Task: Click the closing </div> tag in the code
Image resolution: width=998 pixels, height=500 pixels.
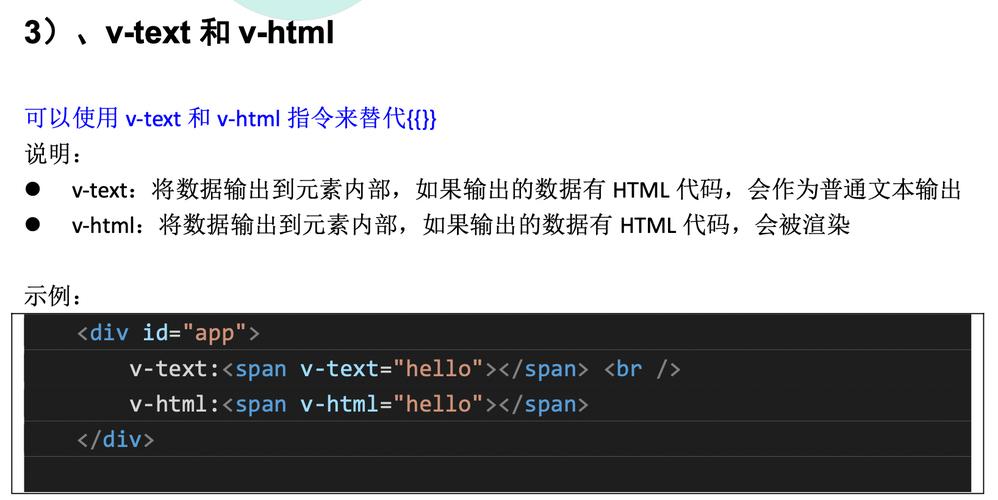Action: pyautogui.click(x=116, y=439)
